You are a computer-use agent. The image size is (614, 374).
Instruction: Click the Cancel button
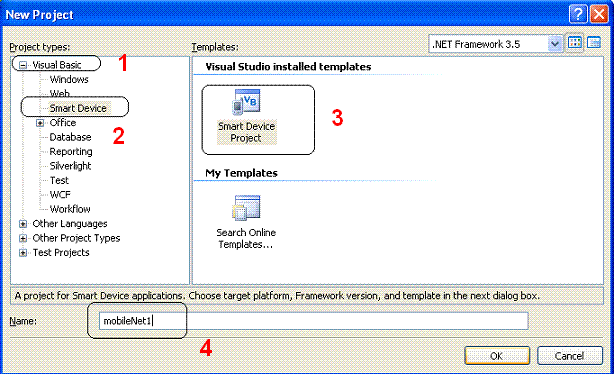569,356
